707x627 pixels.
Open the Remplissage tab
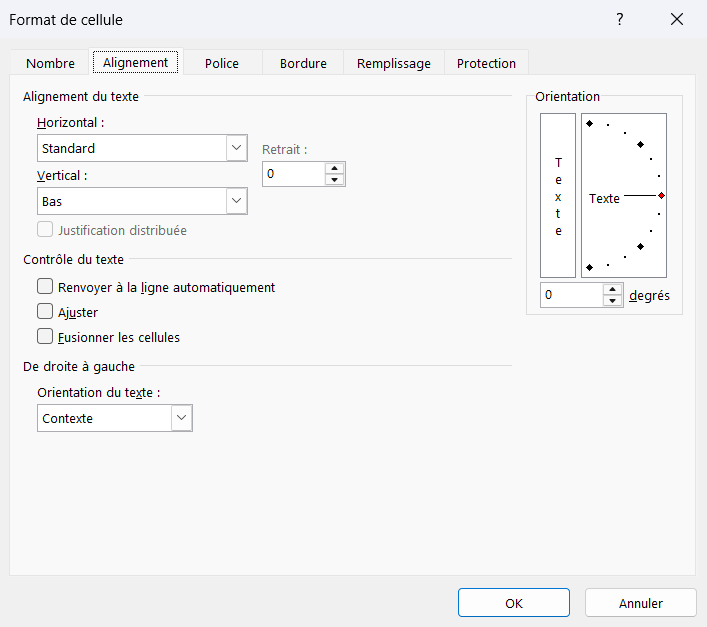394,63
